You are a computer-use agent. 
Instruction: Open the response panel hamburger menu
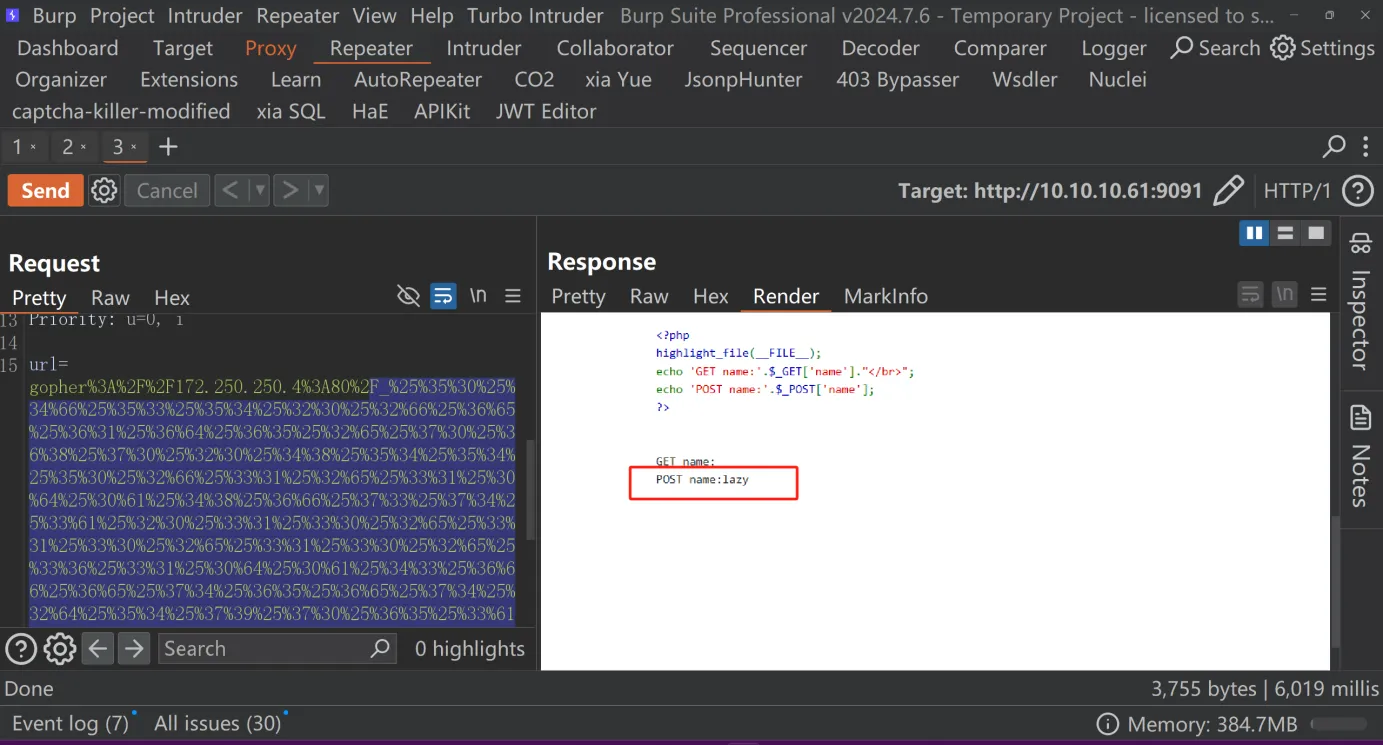pos(1319,294)
